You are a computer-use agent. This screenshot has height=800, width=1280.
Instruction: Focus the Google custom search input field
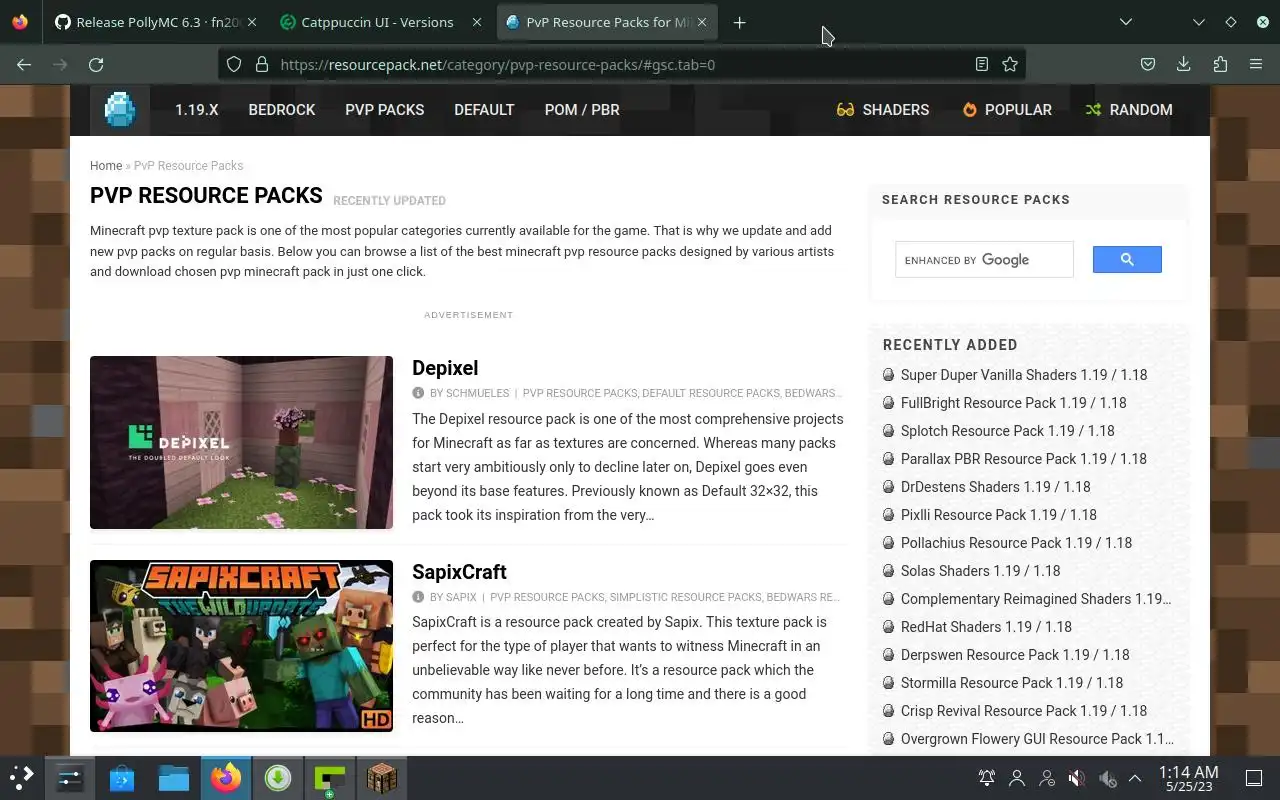pyautogui.click(x=984, y=260)
